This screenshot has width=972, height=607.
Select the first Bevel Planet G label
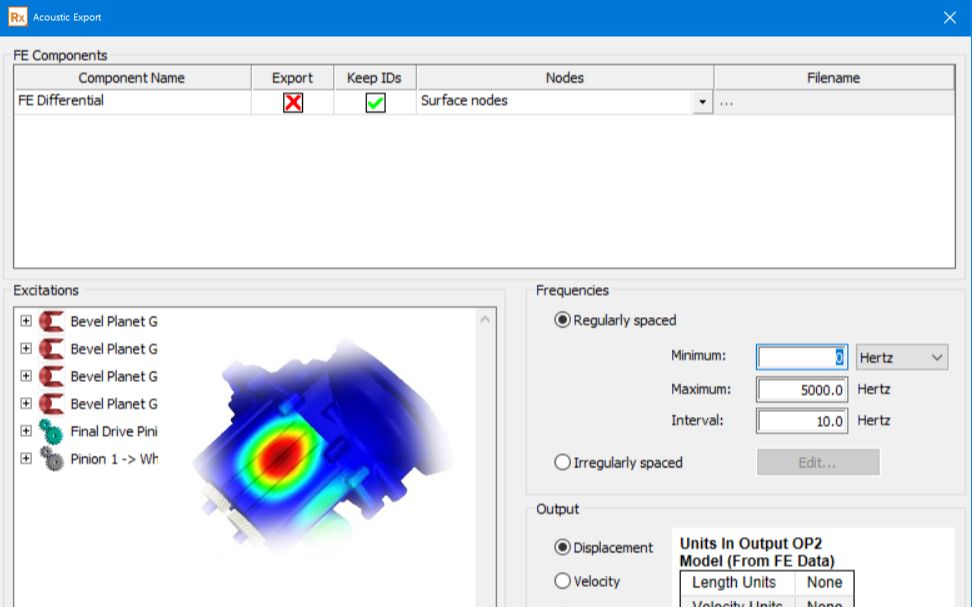114,321
